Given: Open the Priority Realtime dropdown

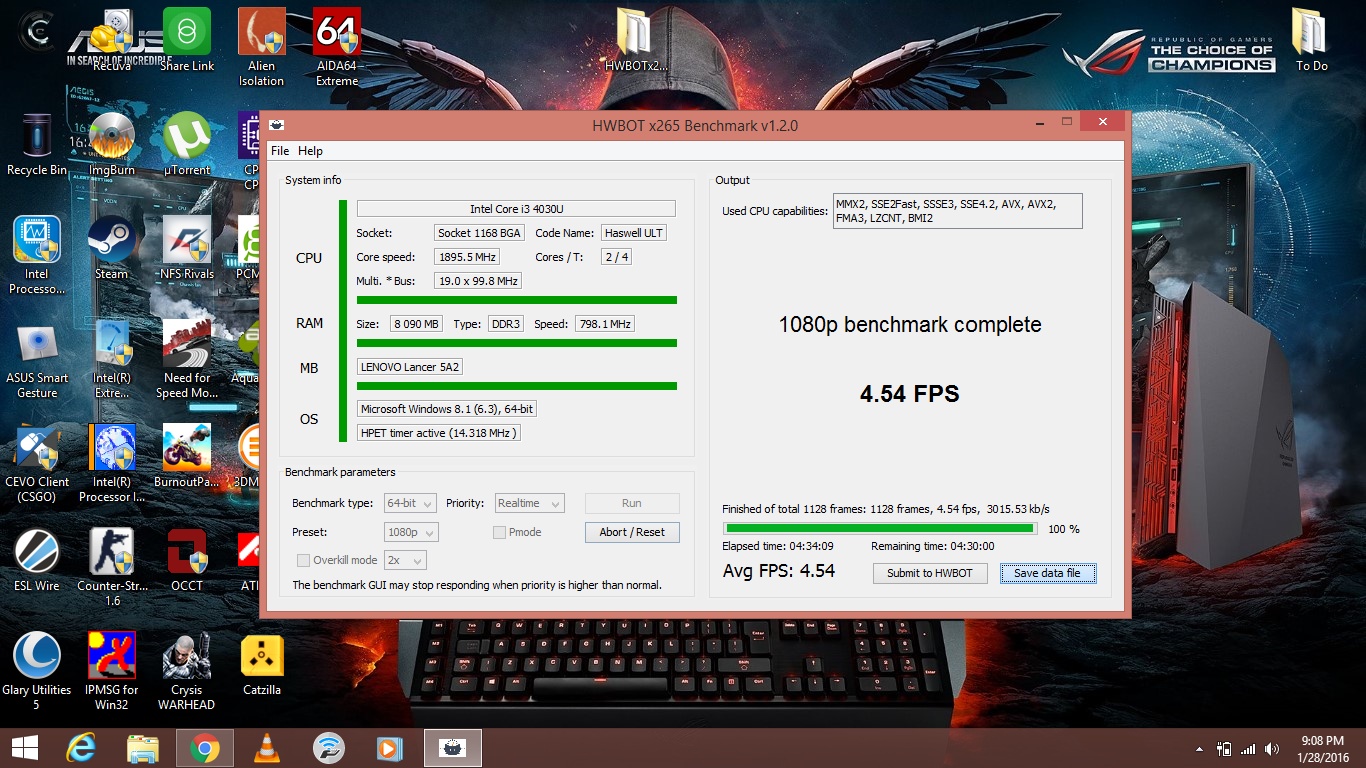Looking at the screenshot, I should [x=528, y=503].
